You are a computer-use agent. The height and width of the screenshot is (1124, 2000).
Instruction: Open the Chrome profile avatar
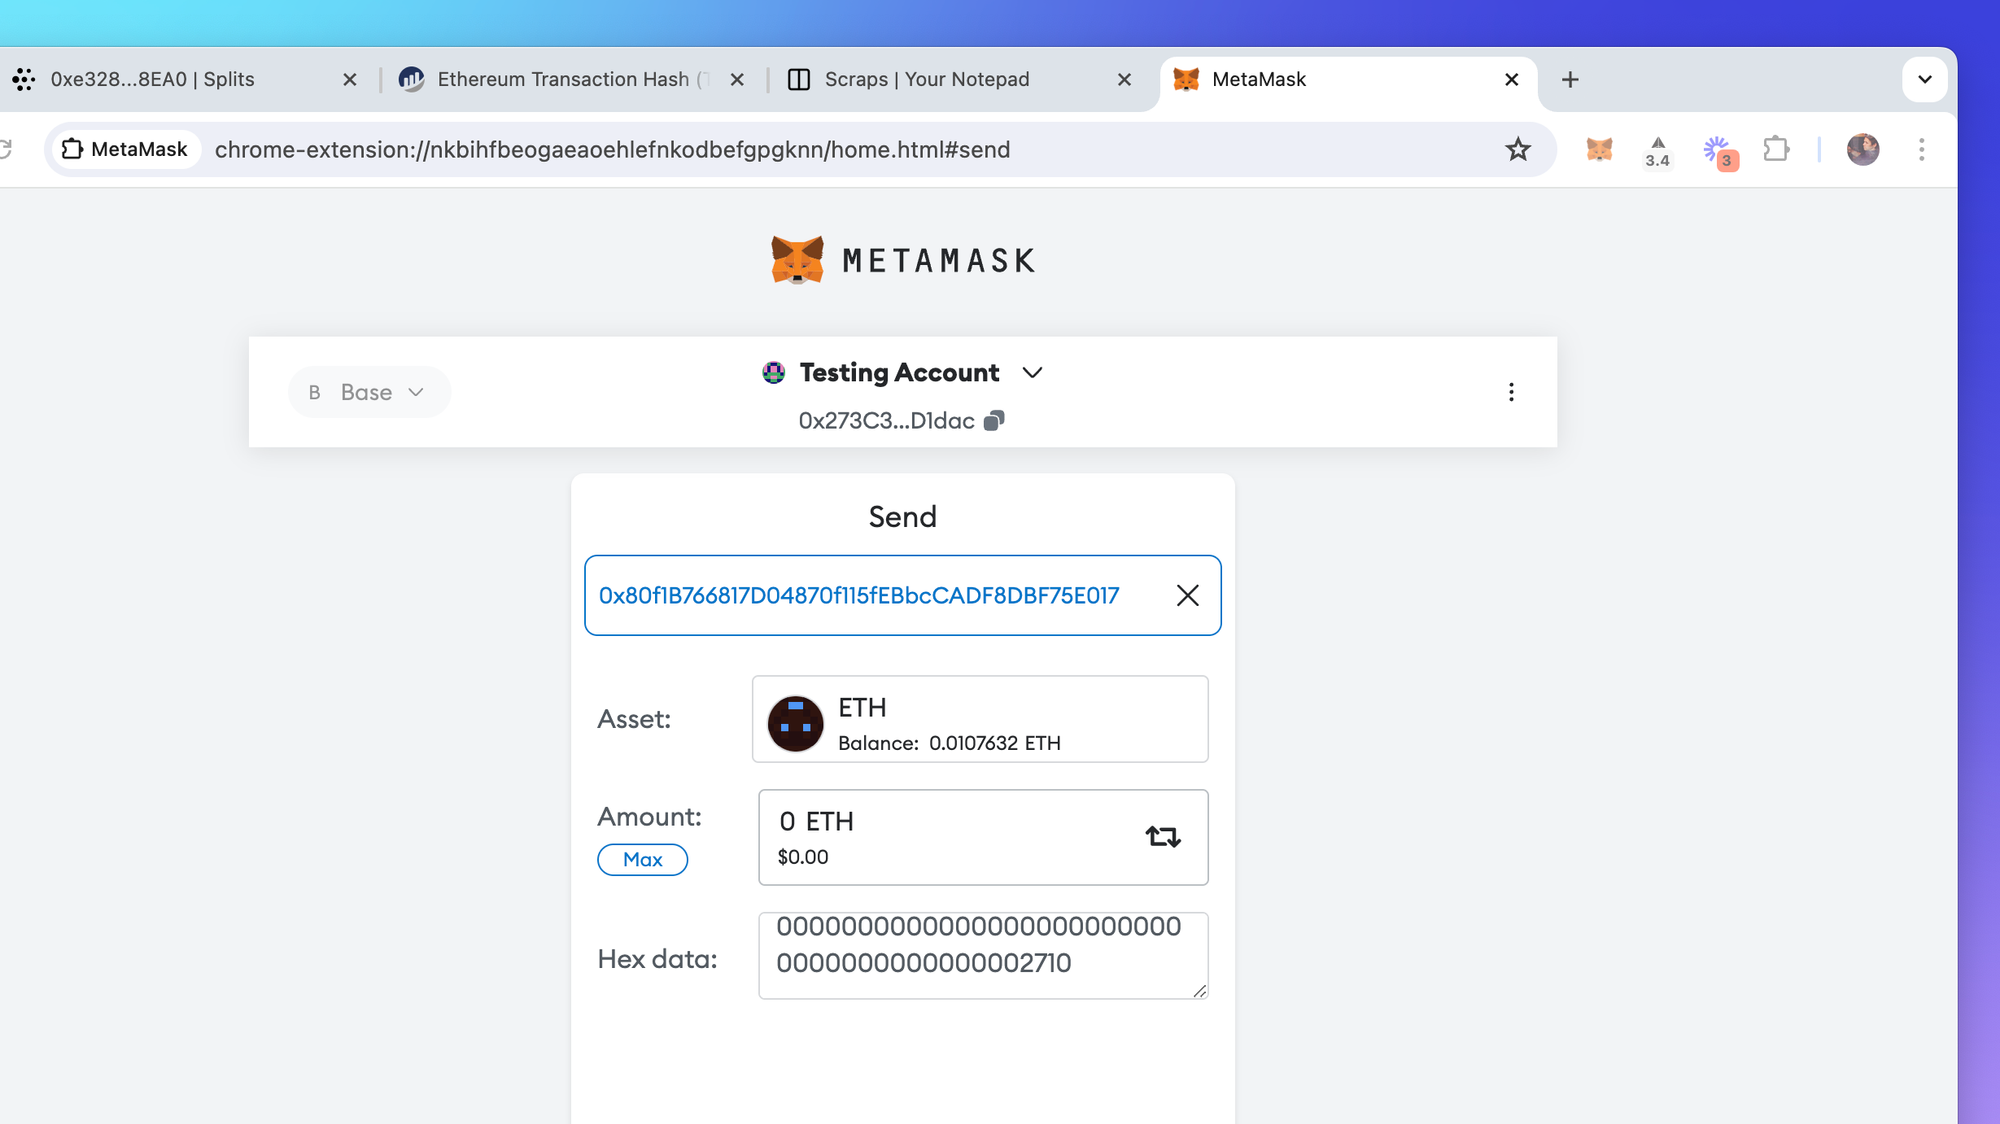[1862, 150]
